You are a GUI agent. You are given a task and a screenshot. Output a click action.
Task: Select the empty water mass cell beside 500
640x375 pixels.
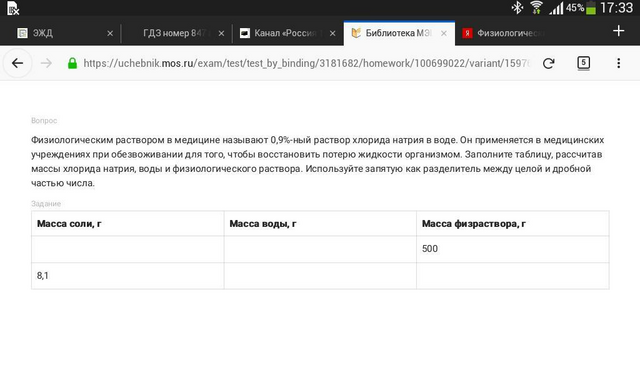(x=320, y=249)
